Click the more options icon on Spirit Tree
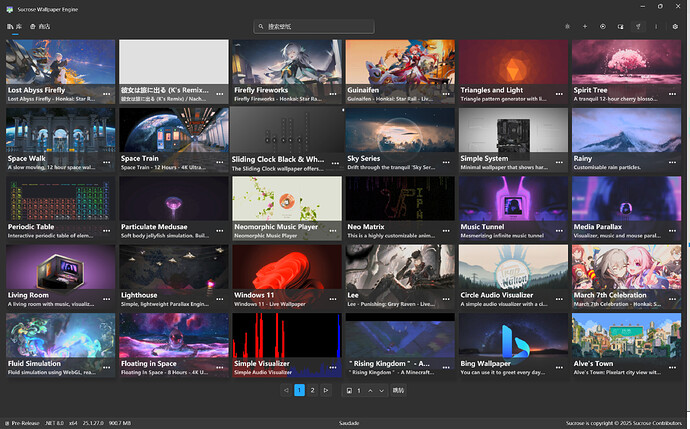690x429 pixels. click(x=672, y=94)
